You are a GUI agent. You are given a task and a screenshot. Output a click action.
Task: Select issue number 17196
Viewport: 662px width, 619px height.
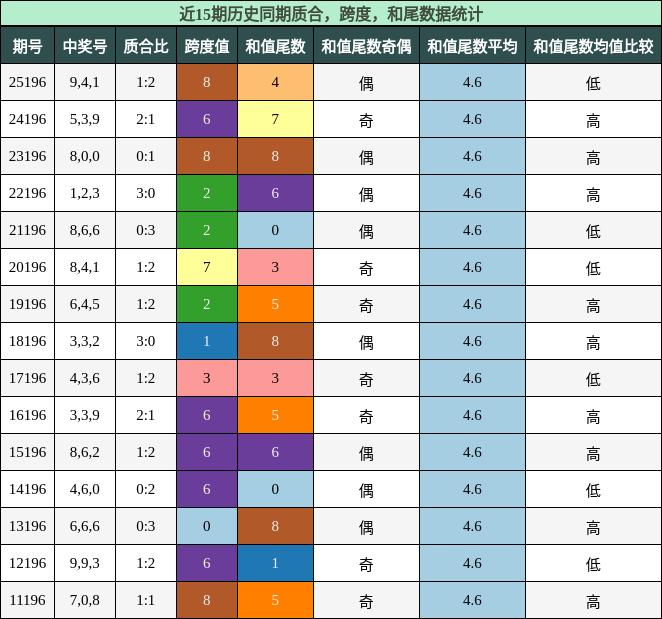27,378
